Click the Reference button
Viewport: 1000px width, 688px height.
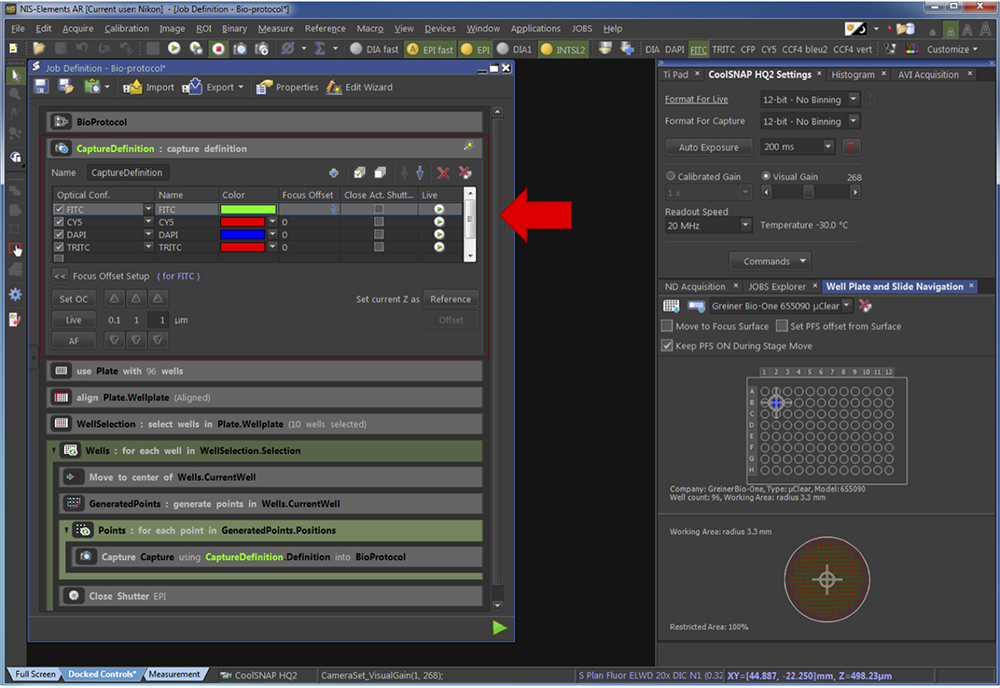click(450, 299)
